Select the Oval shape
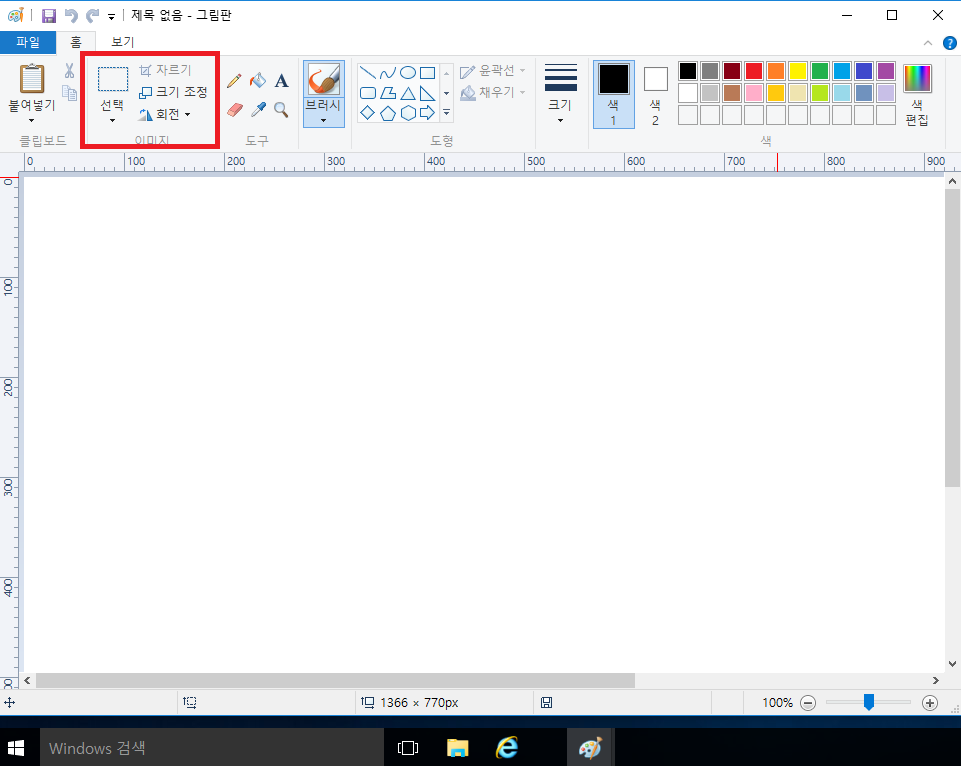 [408, 73]
